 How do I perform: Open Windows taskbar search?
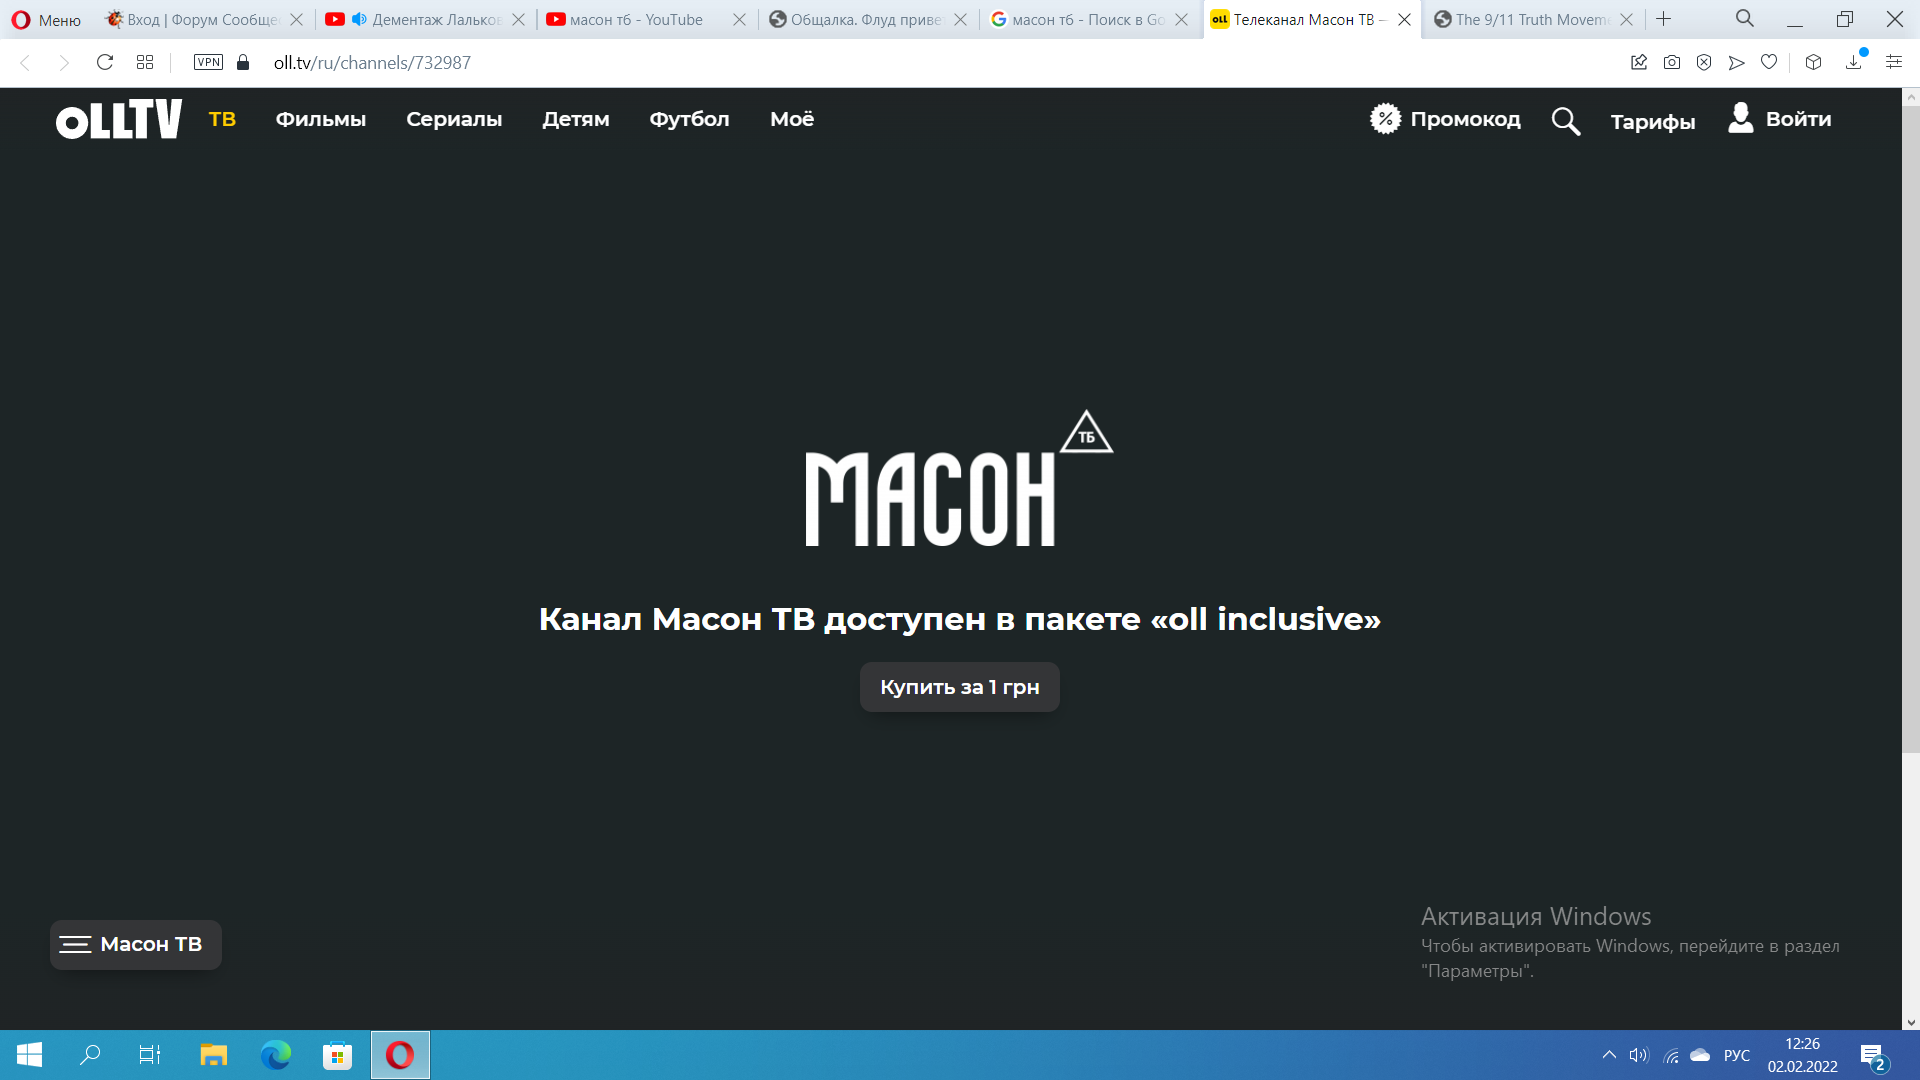pos(90,1055)
